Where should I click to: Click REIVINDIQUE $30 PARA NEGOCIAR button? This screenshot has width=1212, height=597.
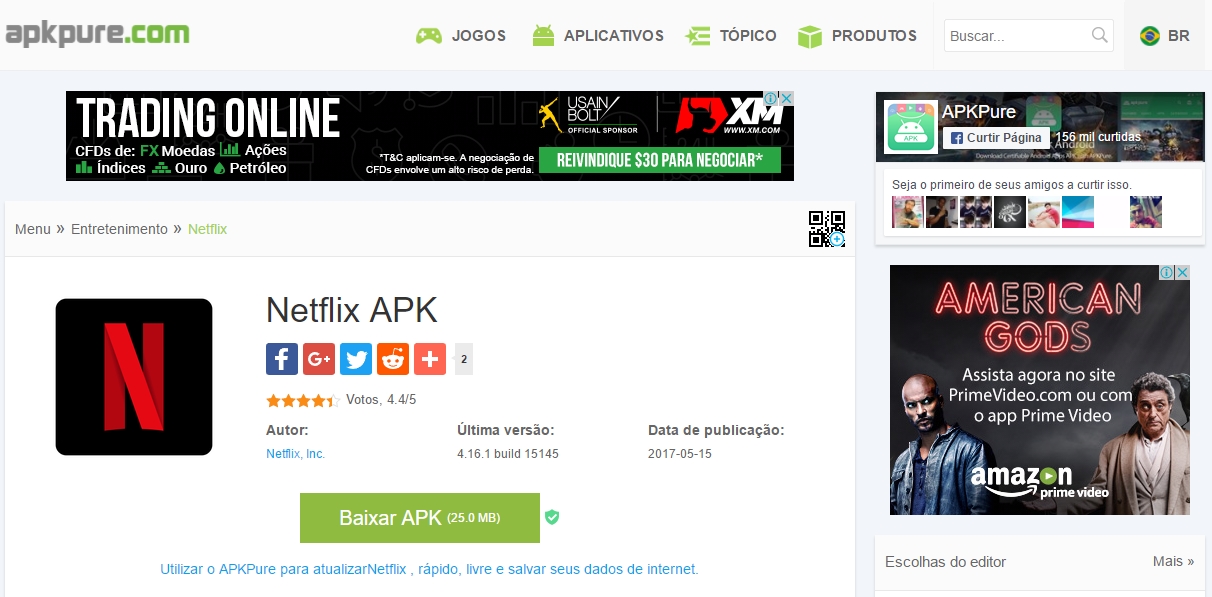(658, 160)
